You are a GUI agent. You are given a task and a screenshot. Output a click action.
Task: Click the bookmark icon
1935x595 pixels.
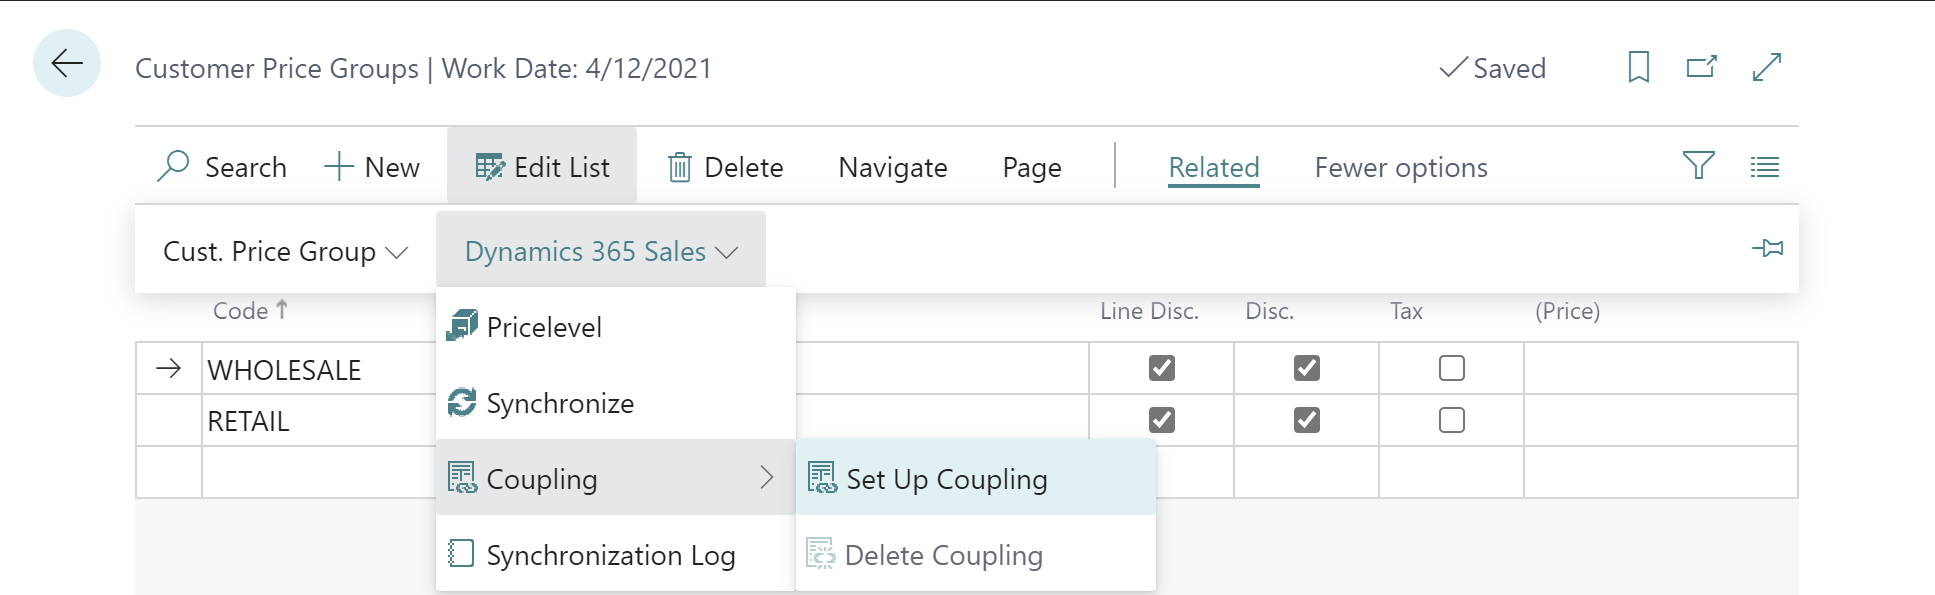1638,67
